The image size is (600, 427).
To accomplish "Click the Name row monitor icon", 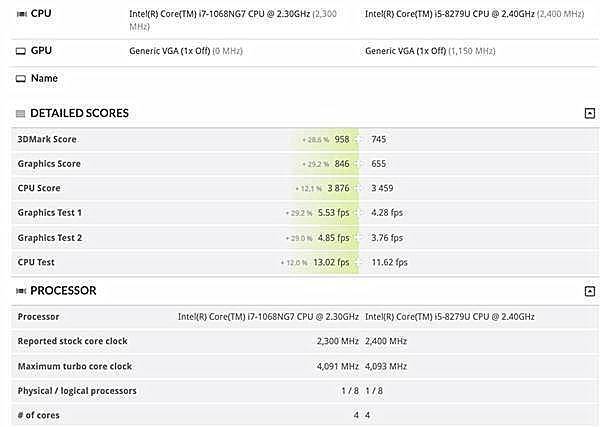I will point(21,78).
